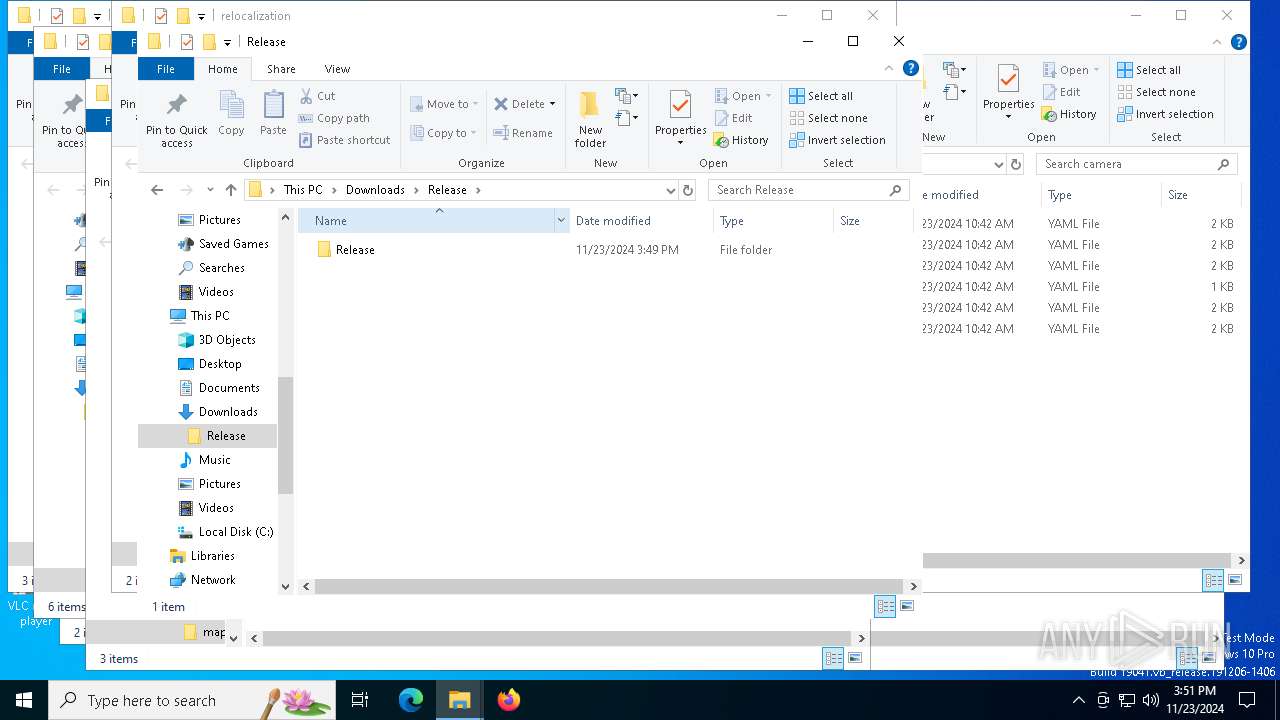Click History in the camera window ribbon

pos(1070,114)
